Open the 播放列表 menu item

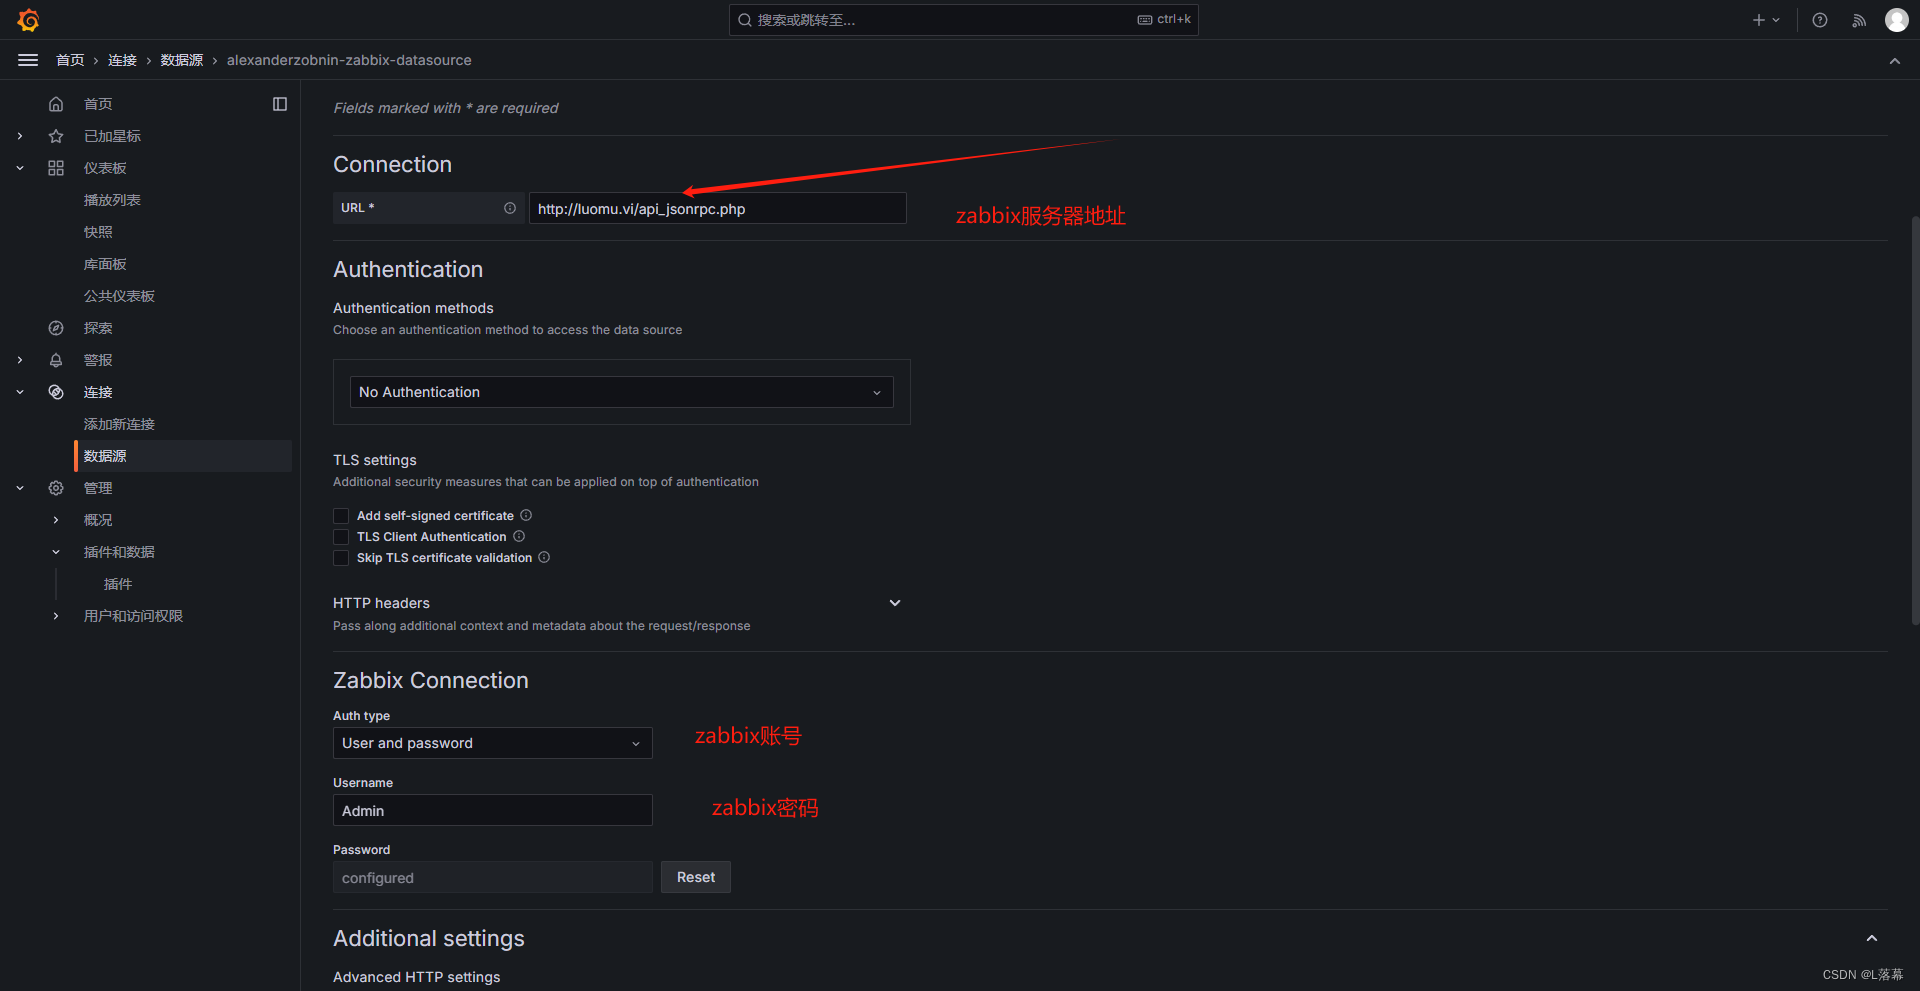(112, 200)
